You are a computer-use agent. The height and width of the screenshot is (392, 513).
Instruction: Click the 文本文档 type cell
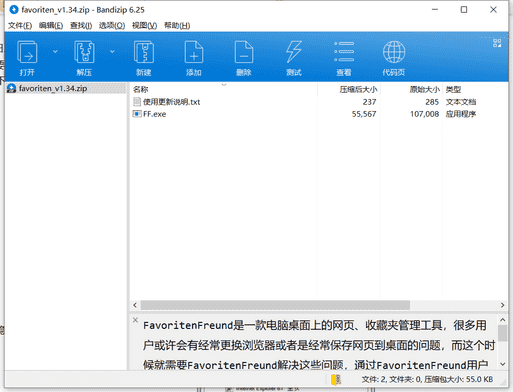(461, 102)
